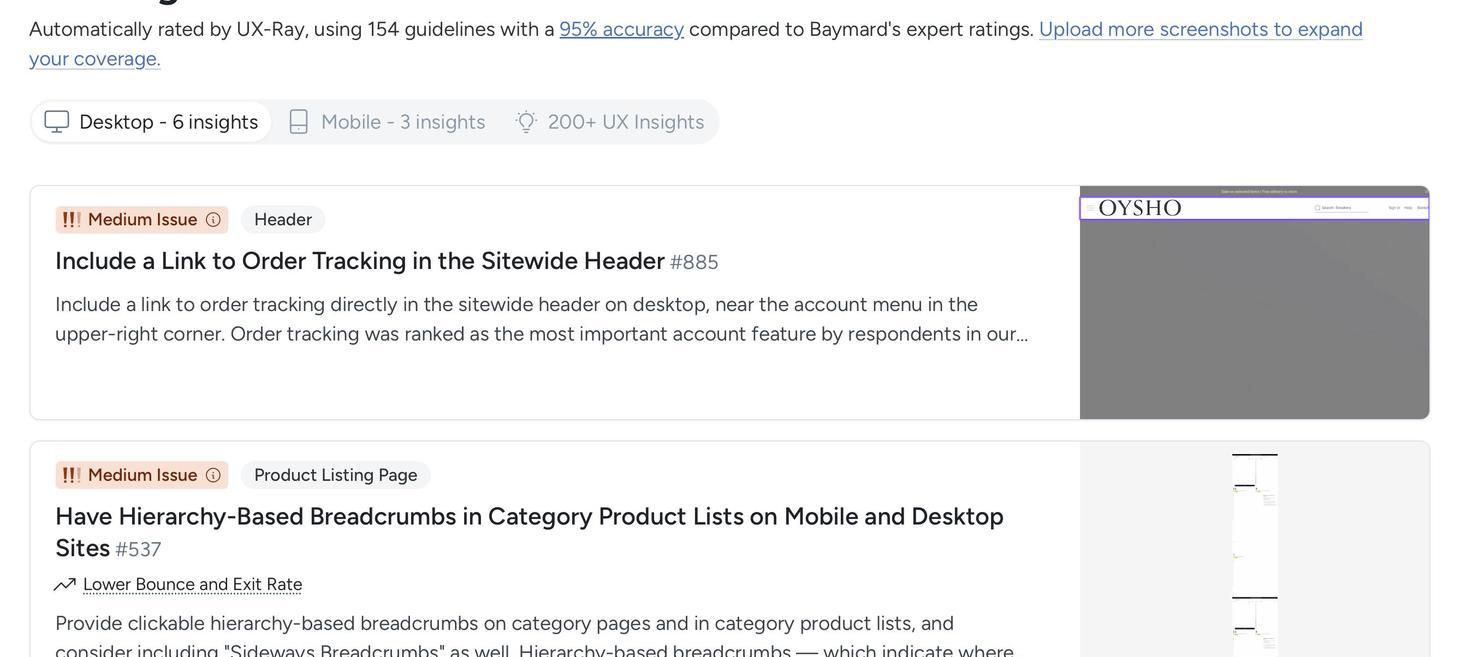Open the Order Tracking in Sitewide Header guideline
Viewport: 1460px width, 657px height.
[x=359, y=261]
